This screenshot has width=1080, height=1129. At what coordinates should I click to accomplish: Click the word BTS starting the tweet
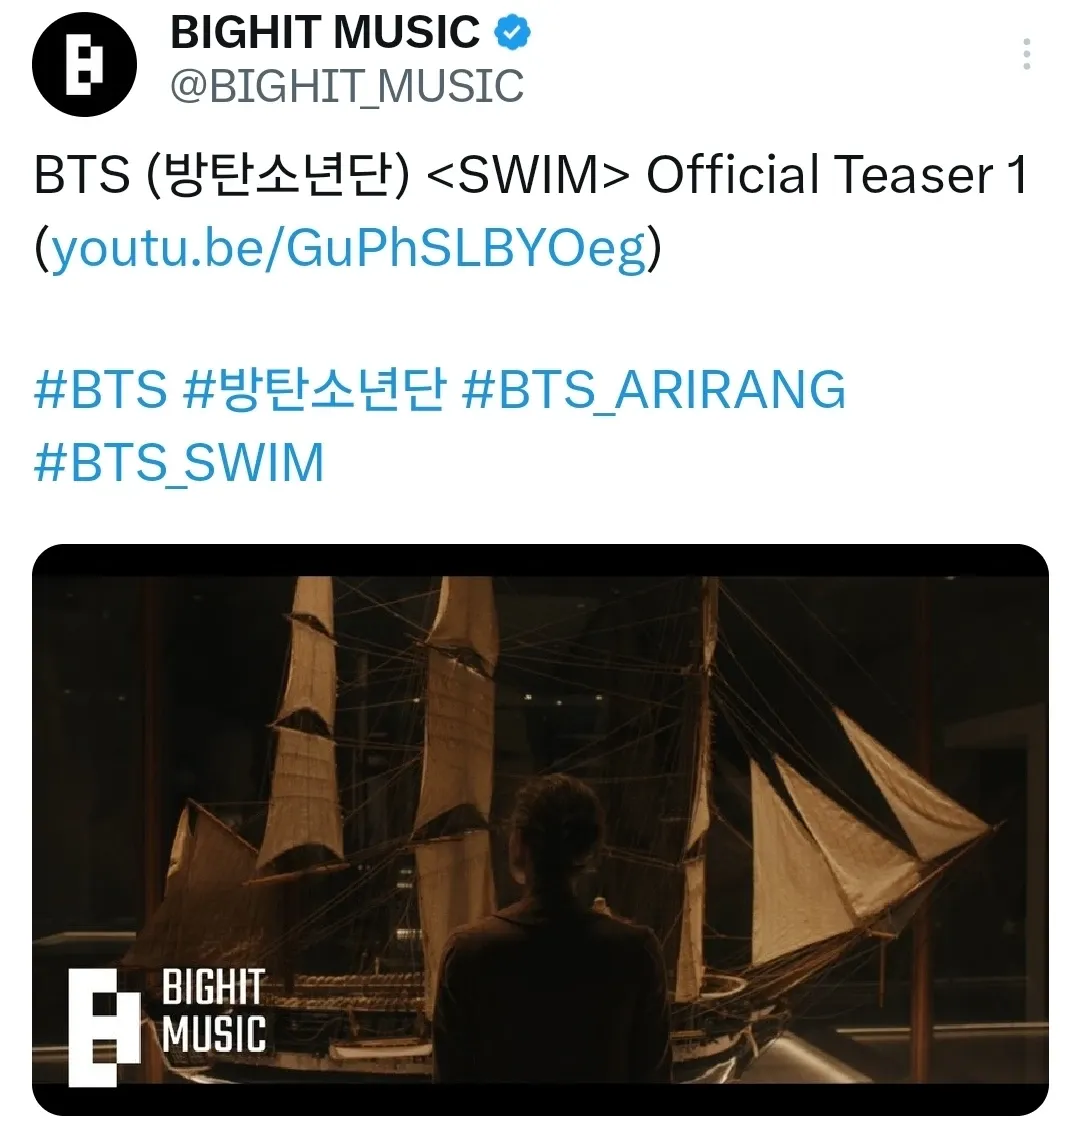[81, 175]
